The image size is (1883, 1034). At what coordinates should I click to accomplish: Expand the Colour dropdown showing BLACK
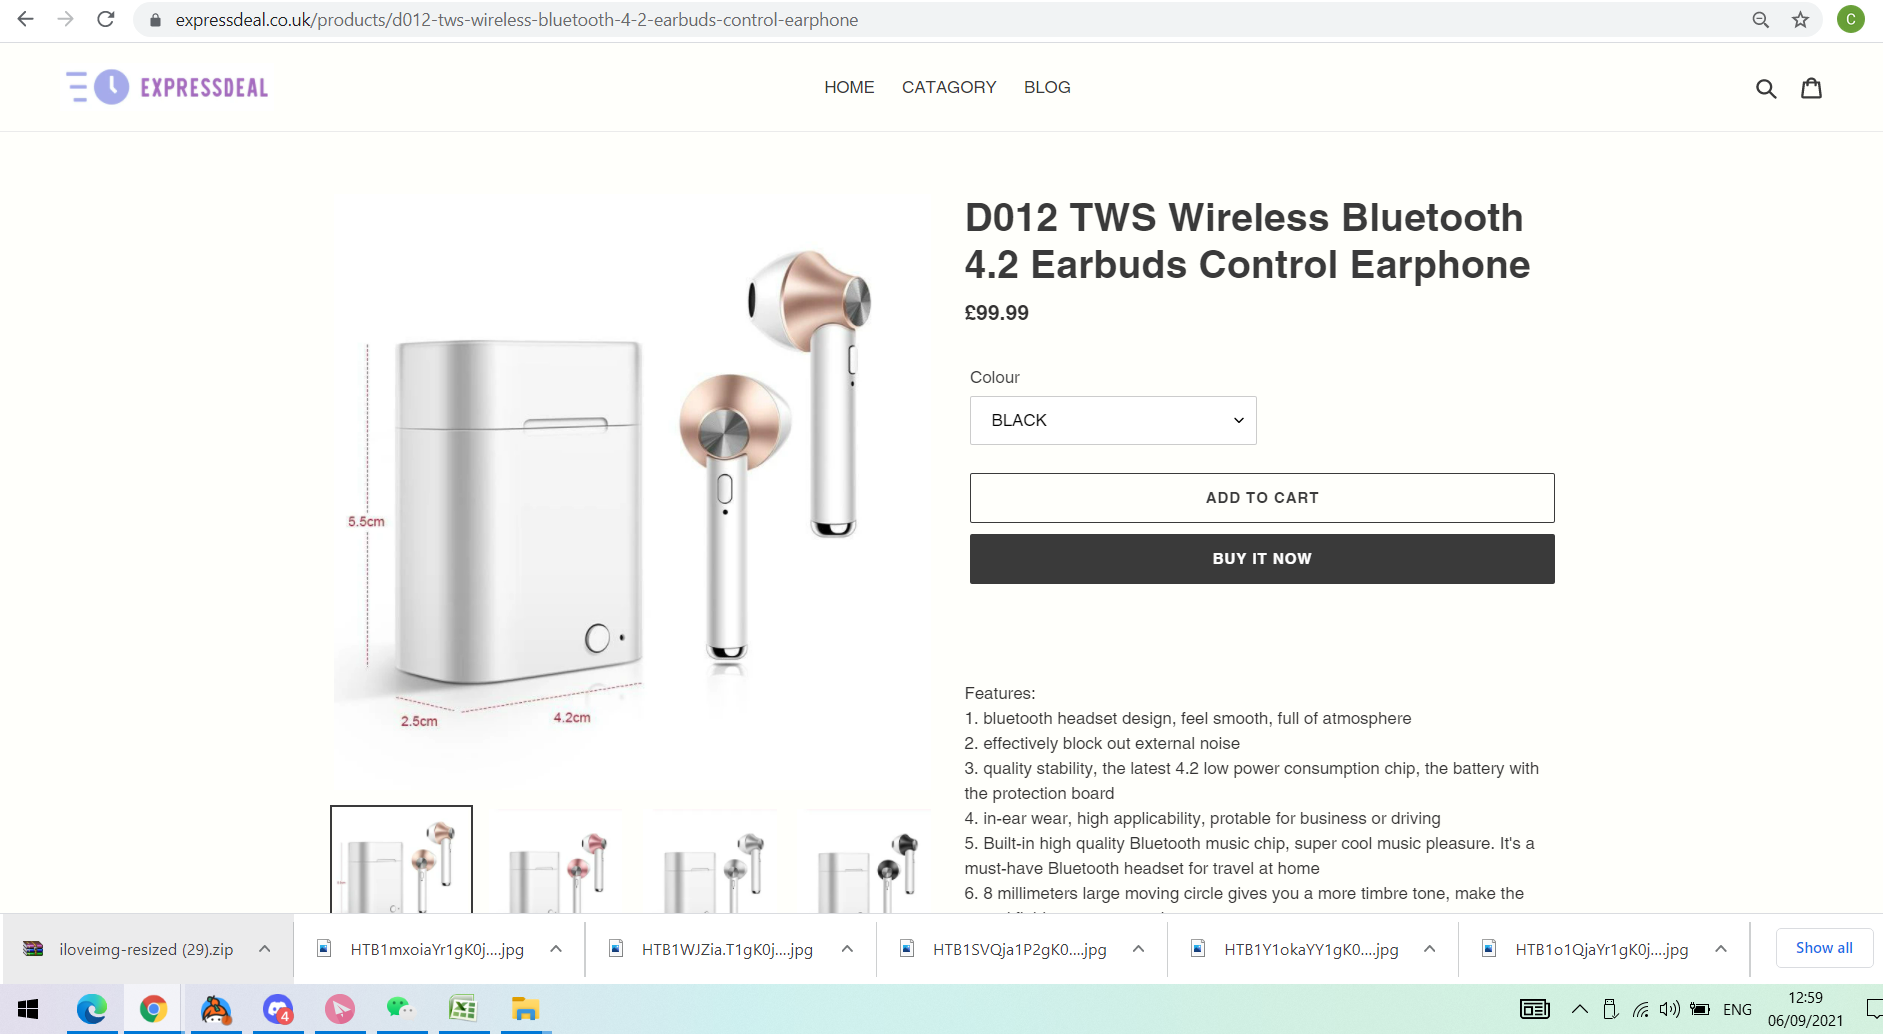click(x=1113, y=421)
